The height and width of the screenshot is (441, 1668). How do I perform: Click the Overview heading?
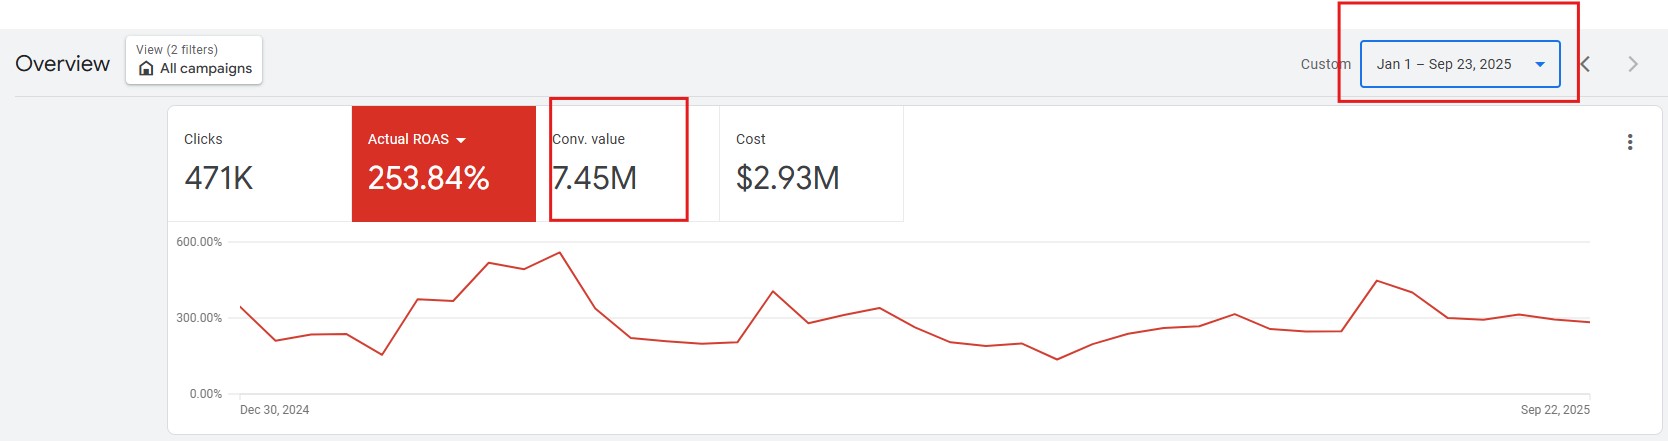(x=63, y=64)
